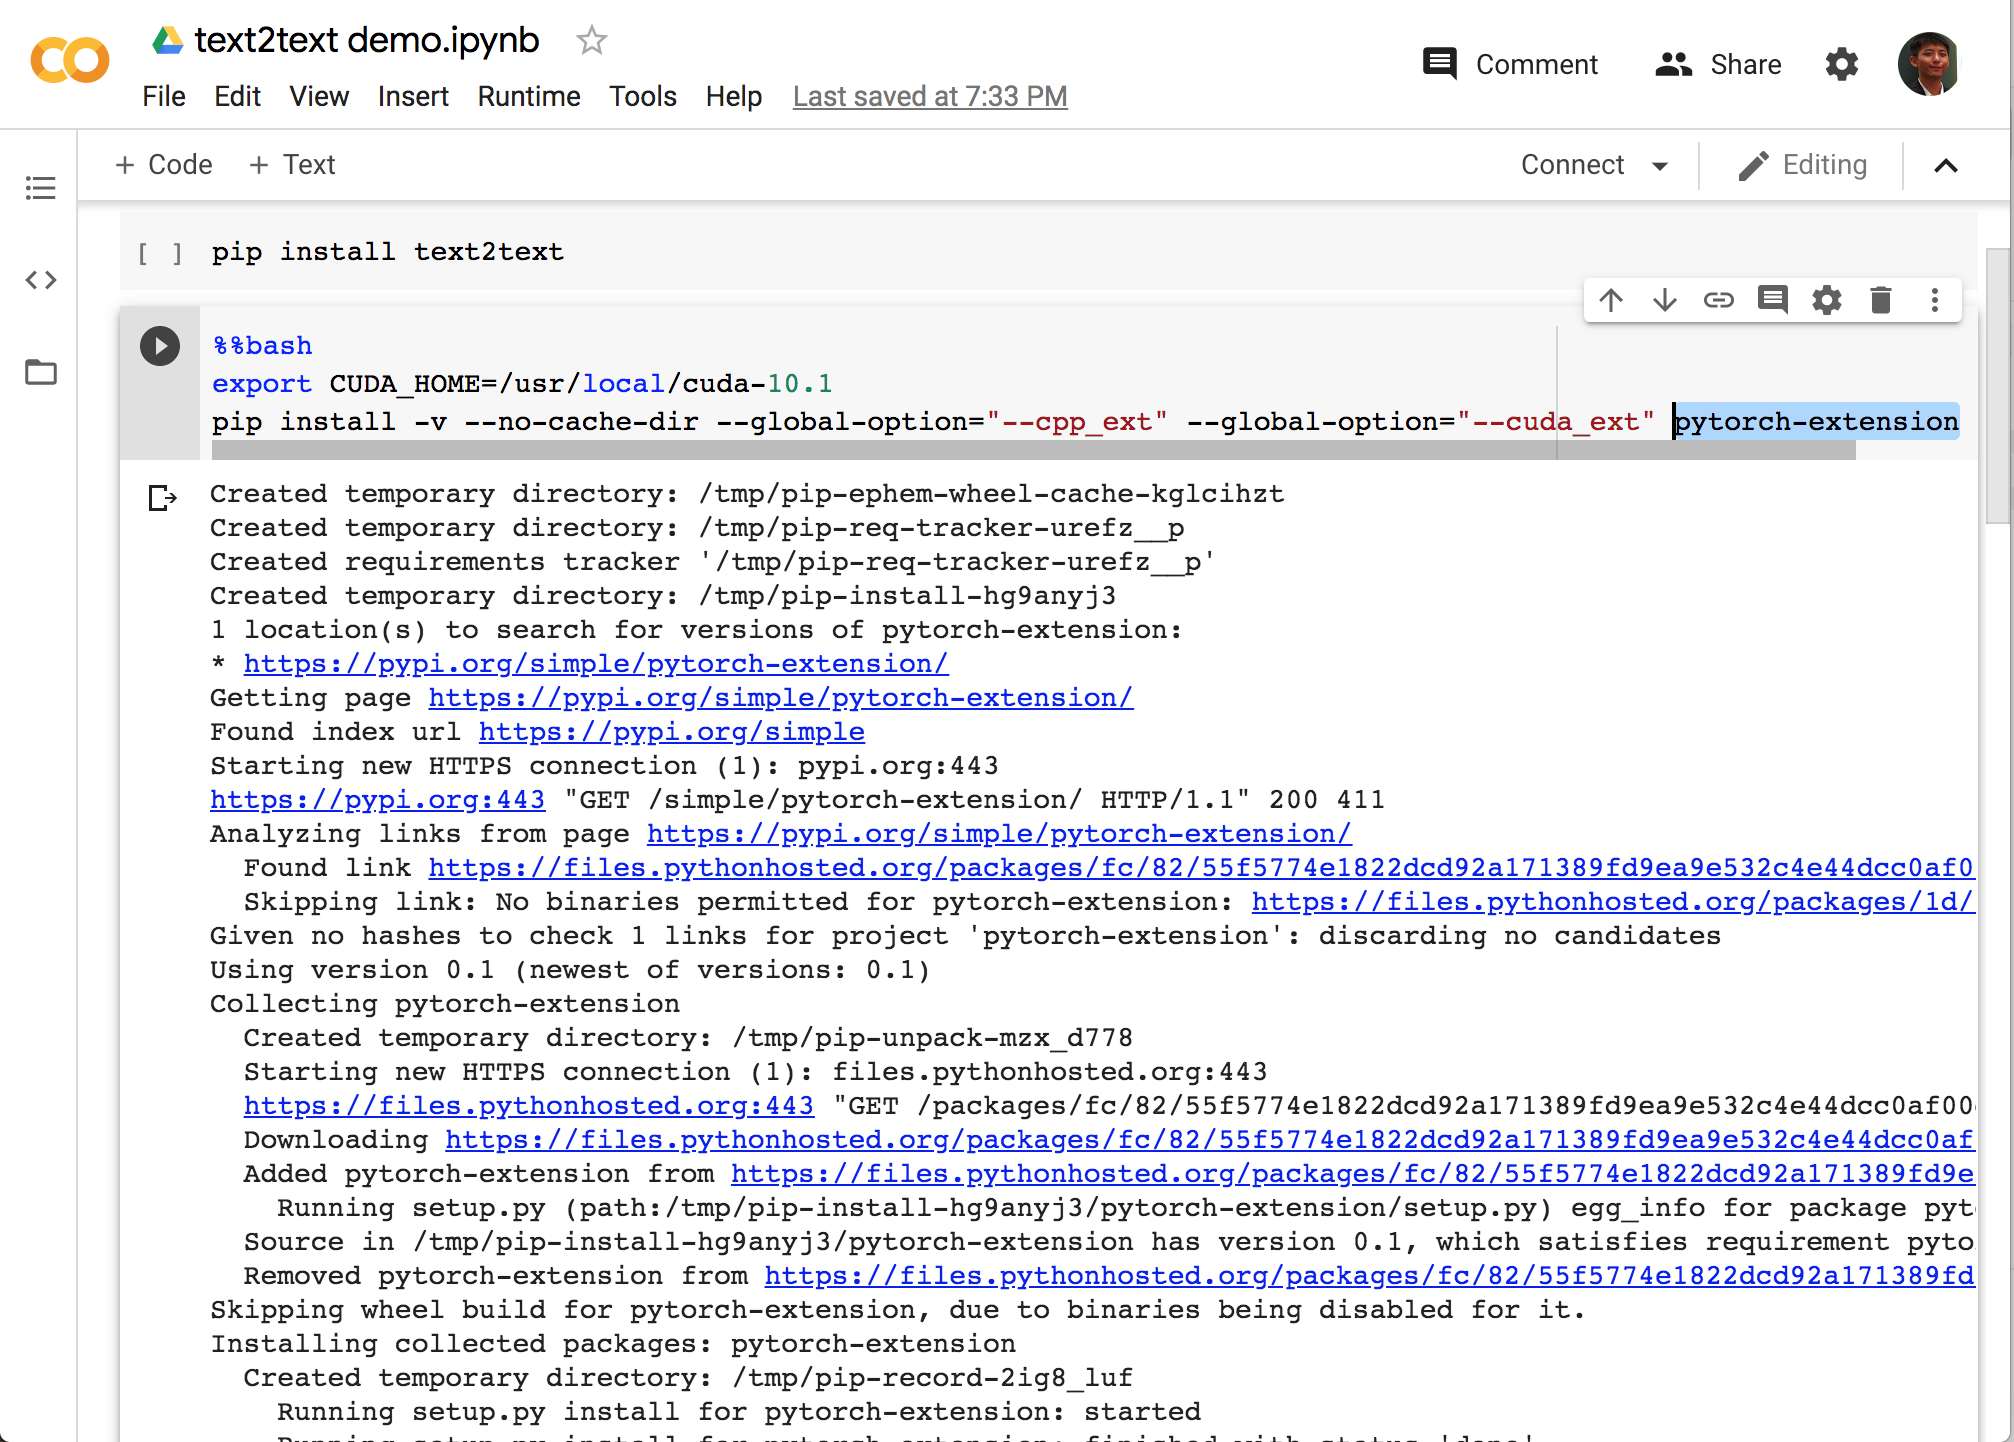Open the Runtime menu
The image size is (2014, 1442).
[x=528, y=97]
